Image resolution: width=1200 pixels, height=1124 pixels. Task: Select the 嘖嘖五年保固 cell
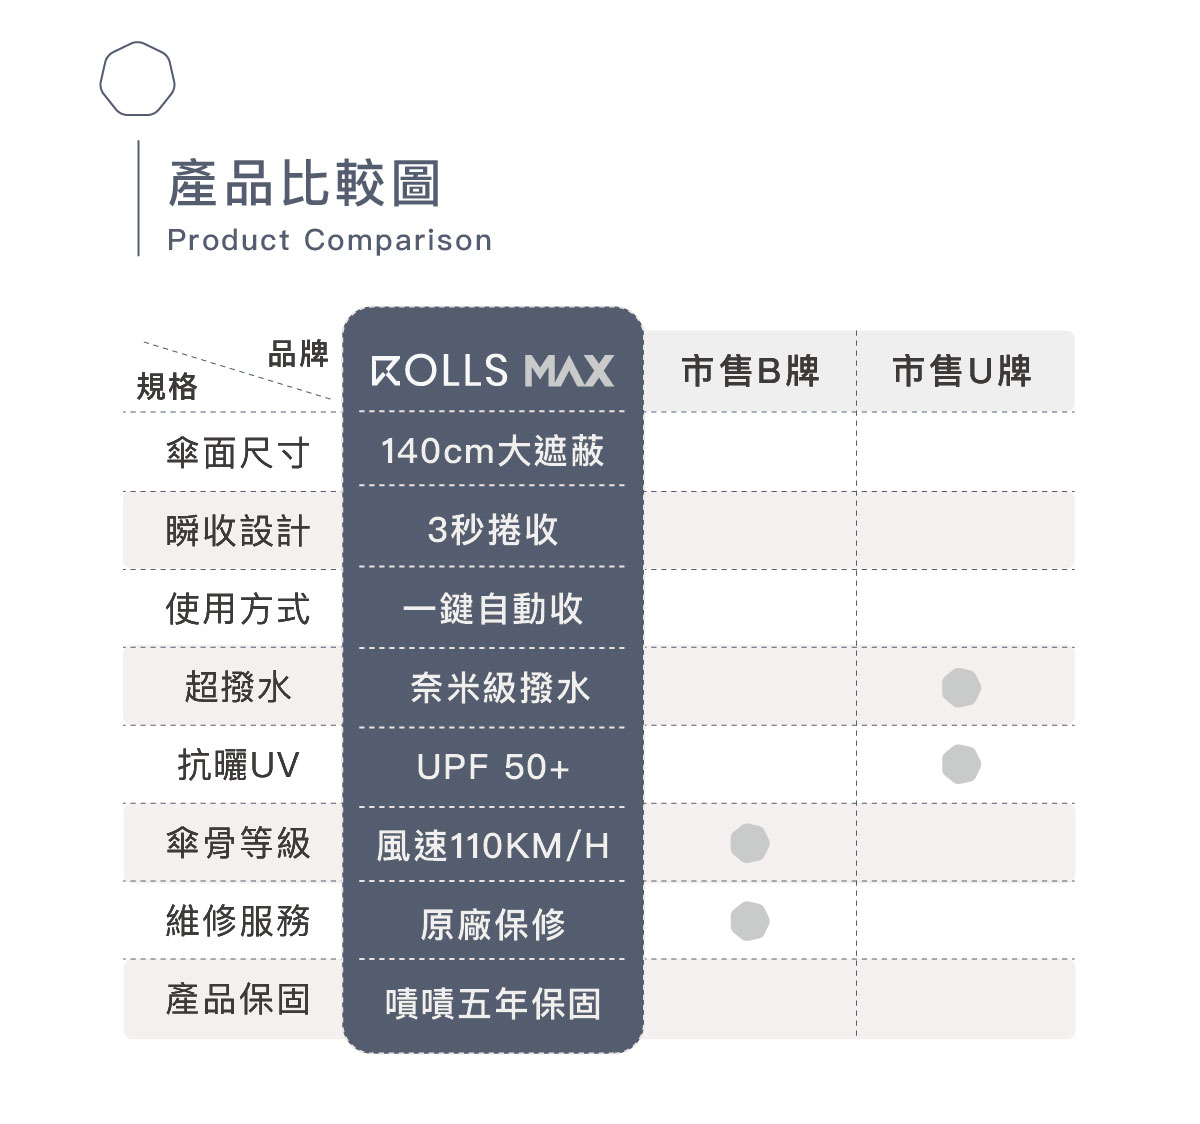coord(492,1003)
